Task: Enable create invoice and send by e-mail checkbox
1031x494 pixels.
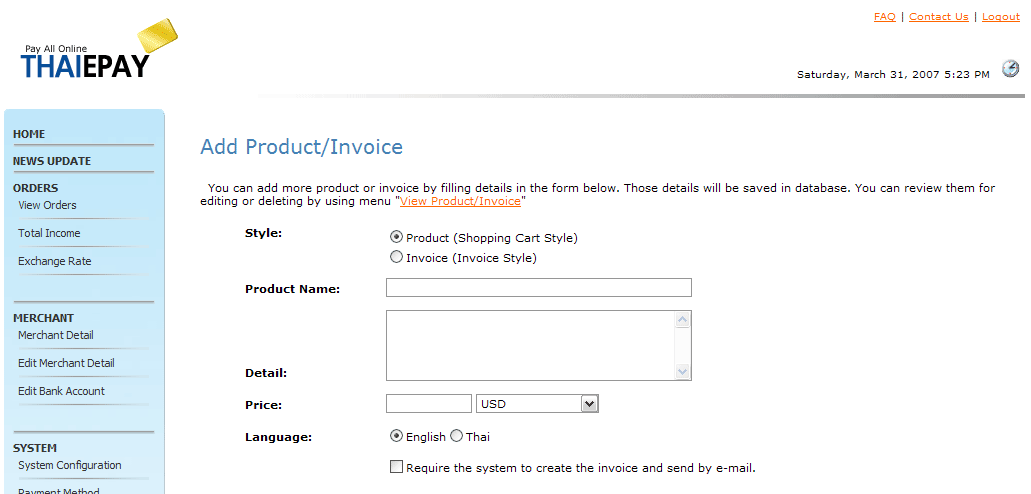Action: (396, 467)
